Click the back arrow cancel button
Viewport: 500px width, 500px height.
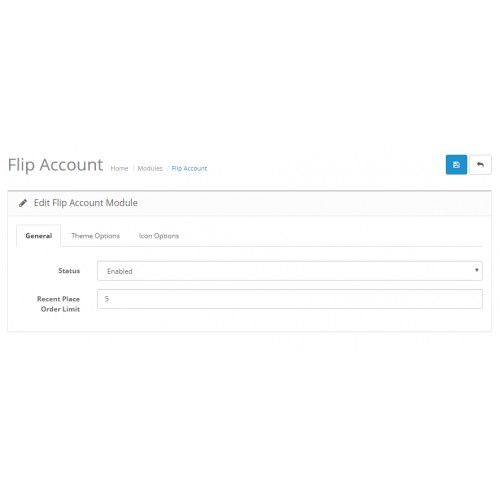pos(480,165)
